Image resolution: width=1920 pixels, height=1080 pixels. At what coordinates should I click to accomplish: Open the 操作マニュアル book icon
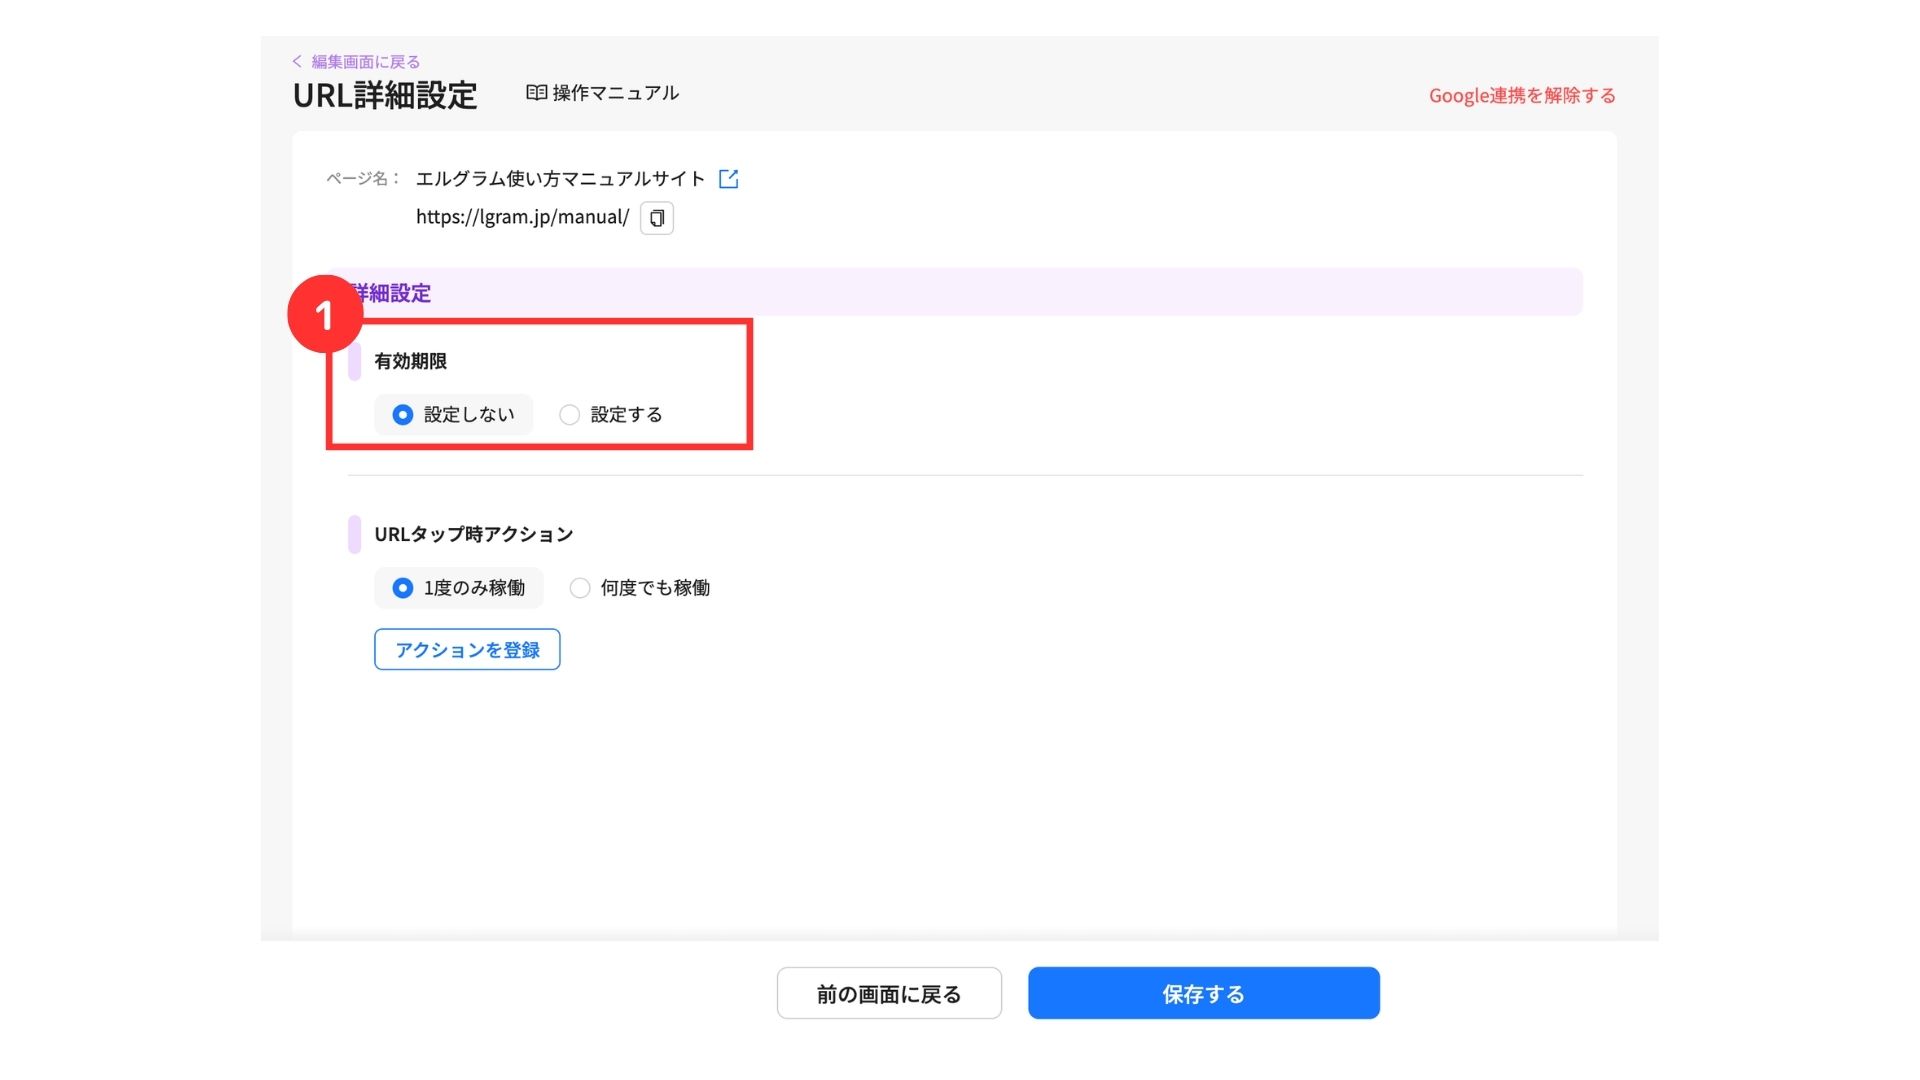(537, 93)
